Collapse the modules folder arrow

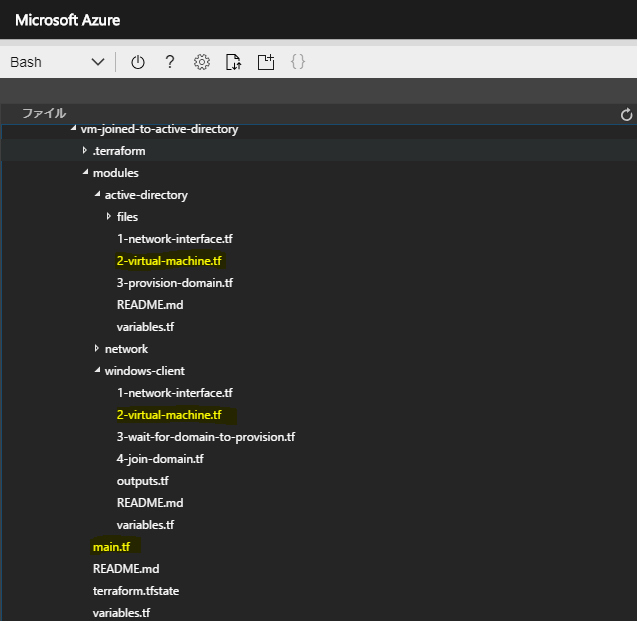[x=85, y=172]
